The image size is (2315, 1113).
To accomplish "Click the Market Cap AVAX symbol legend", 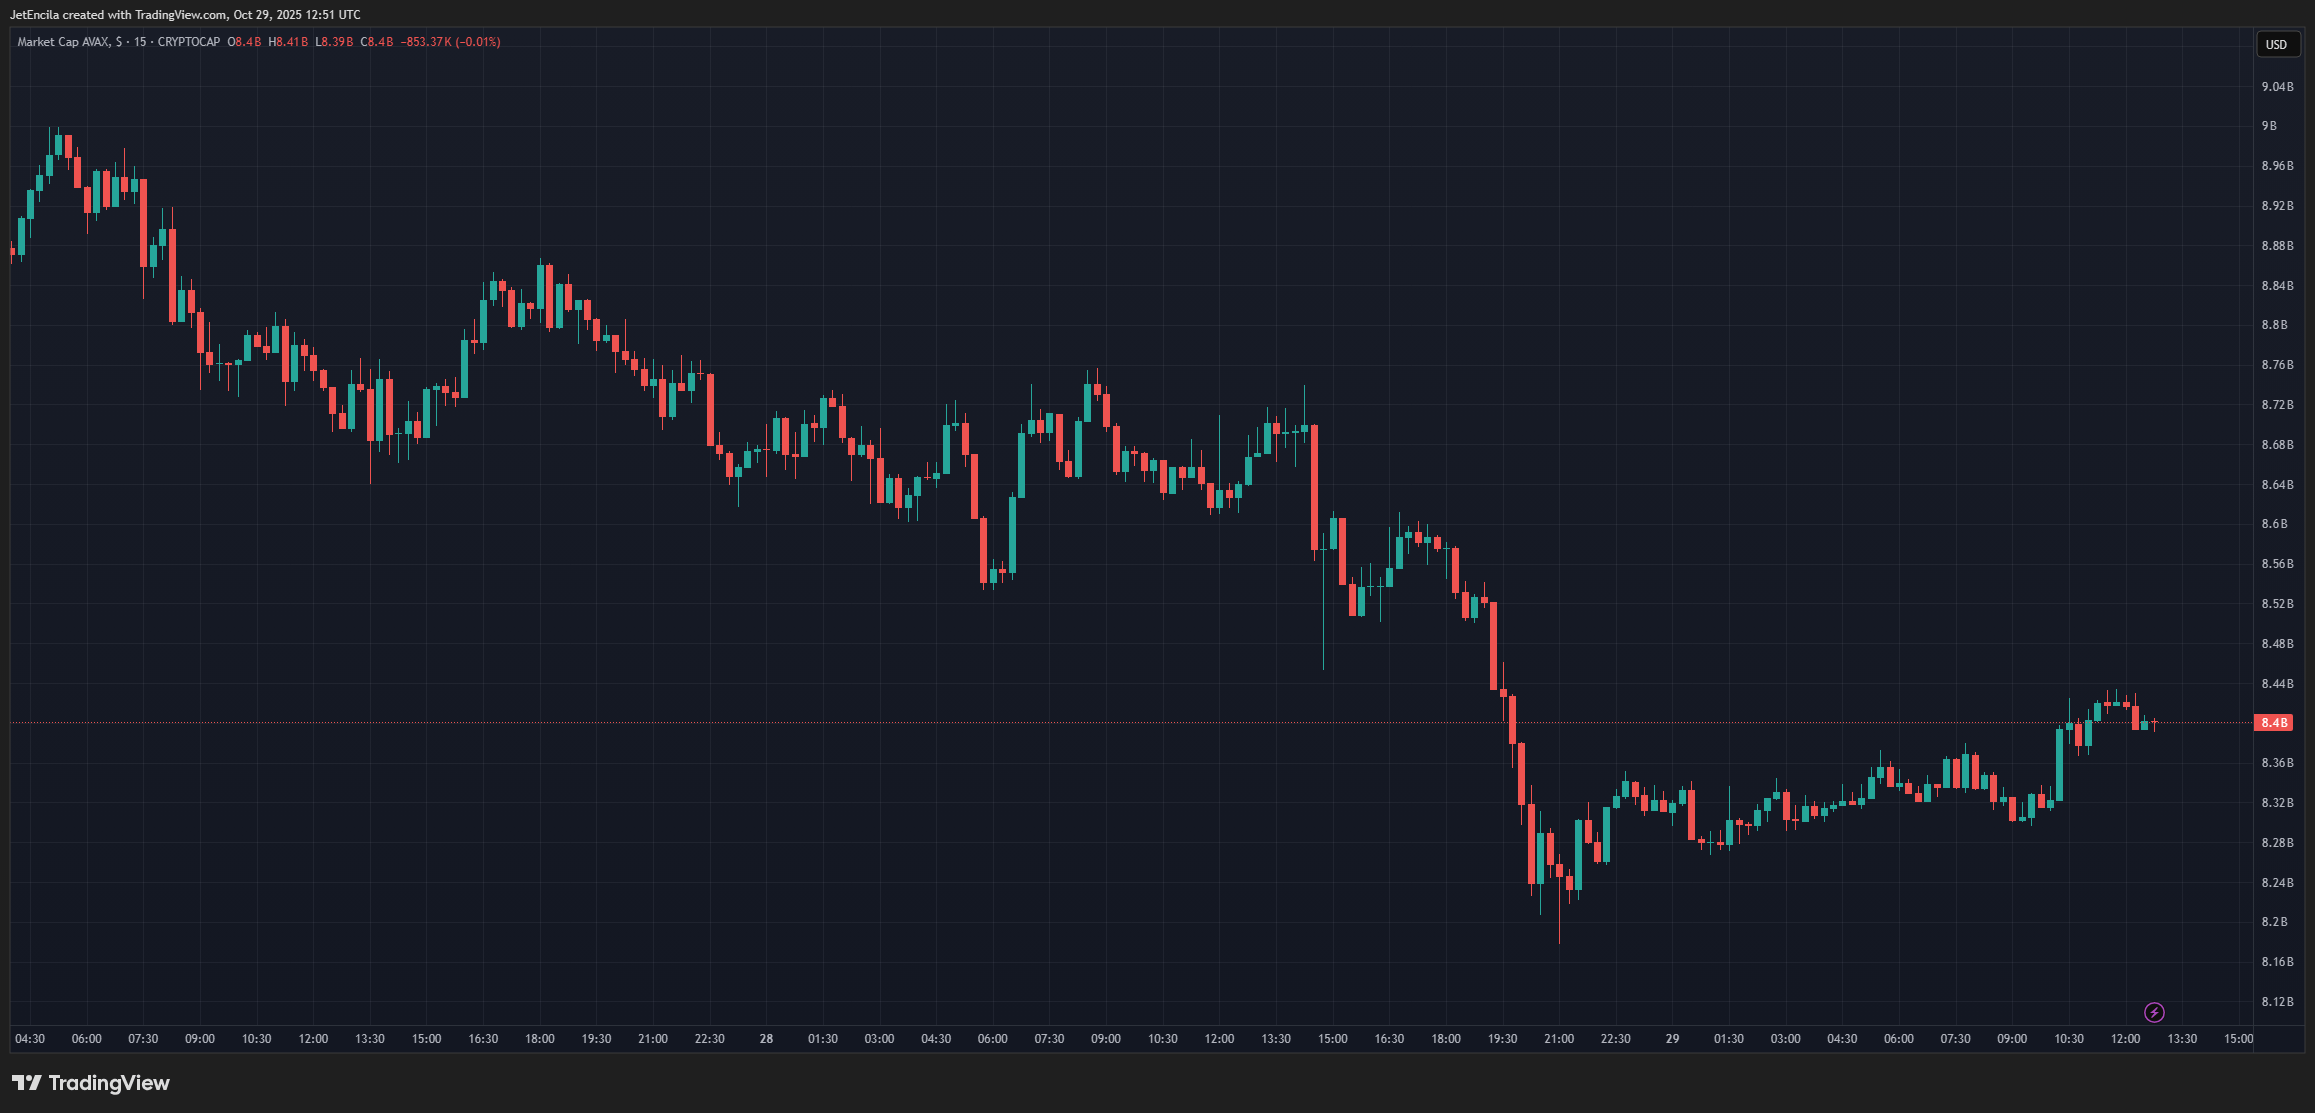I will (63, 42).
